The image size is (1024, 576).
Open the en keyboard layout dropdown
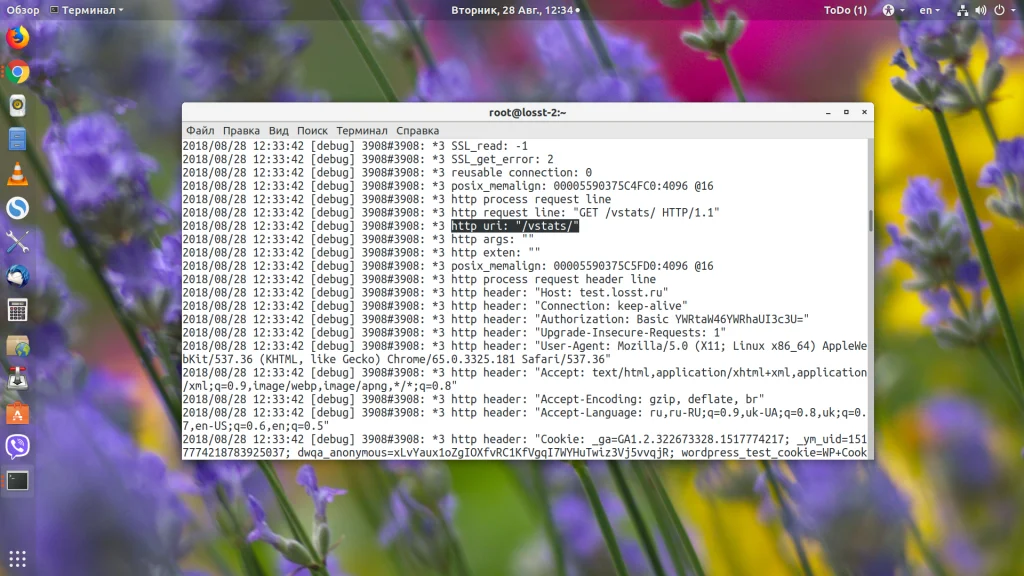tap(929, 10)
